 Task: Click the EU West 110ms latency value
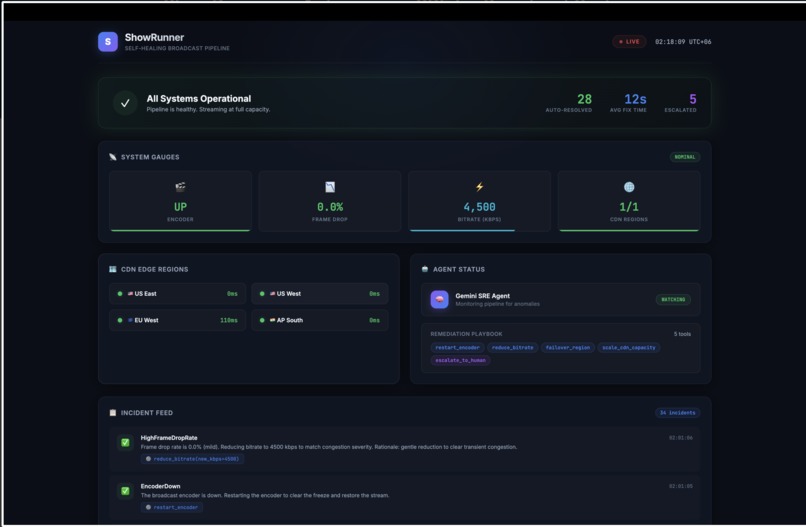click(x=229, y=320)
